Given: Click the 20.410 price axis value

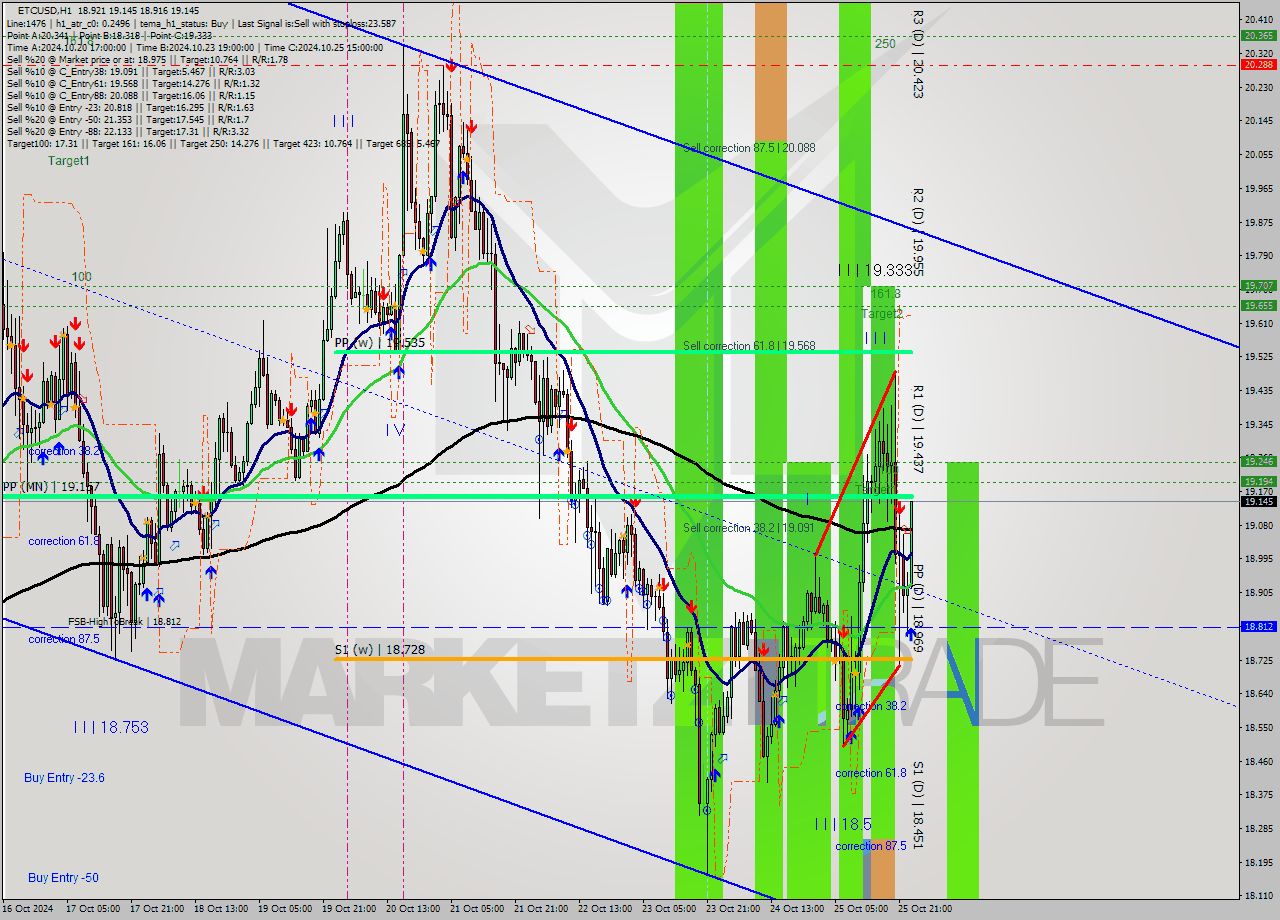Looking at the screenshot, I should point(1258,19).
